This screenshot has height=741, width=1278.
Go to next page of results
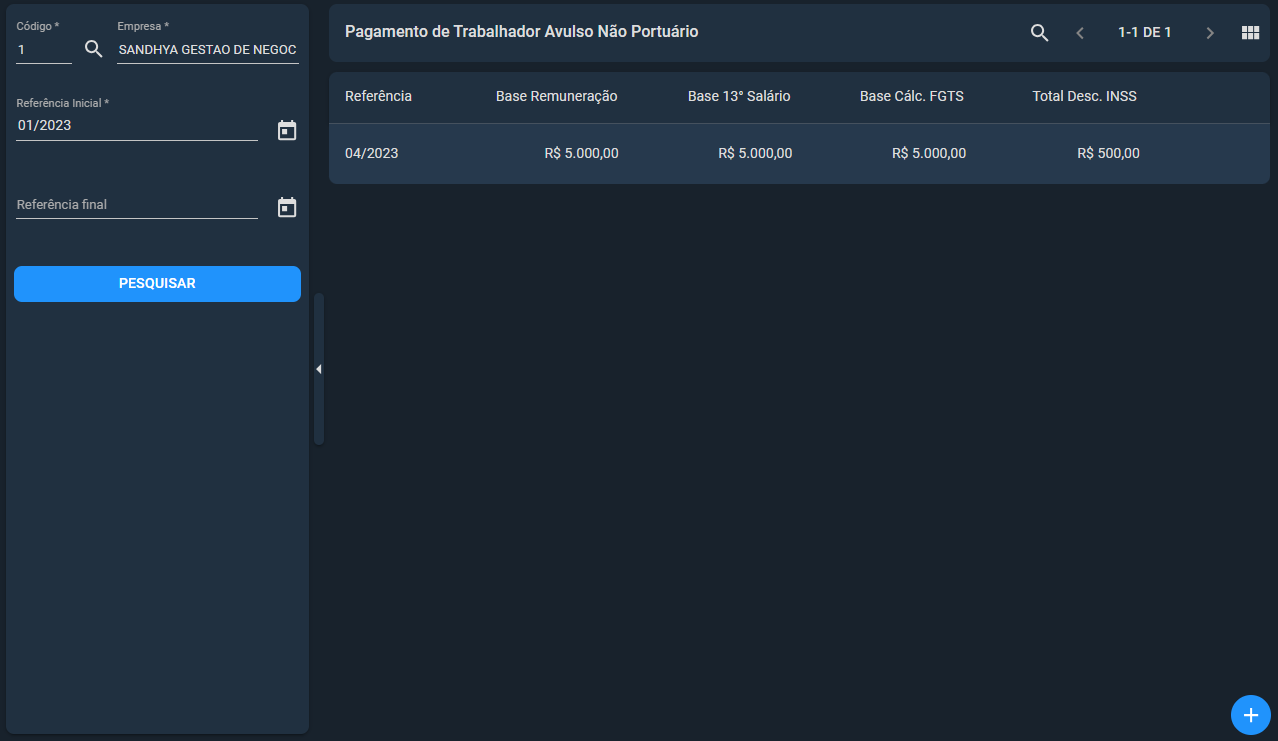[1210, 33]
